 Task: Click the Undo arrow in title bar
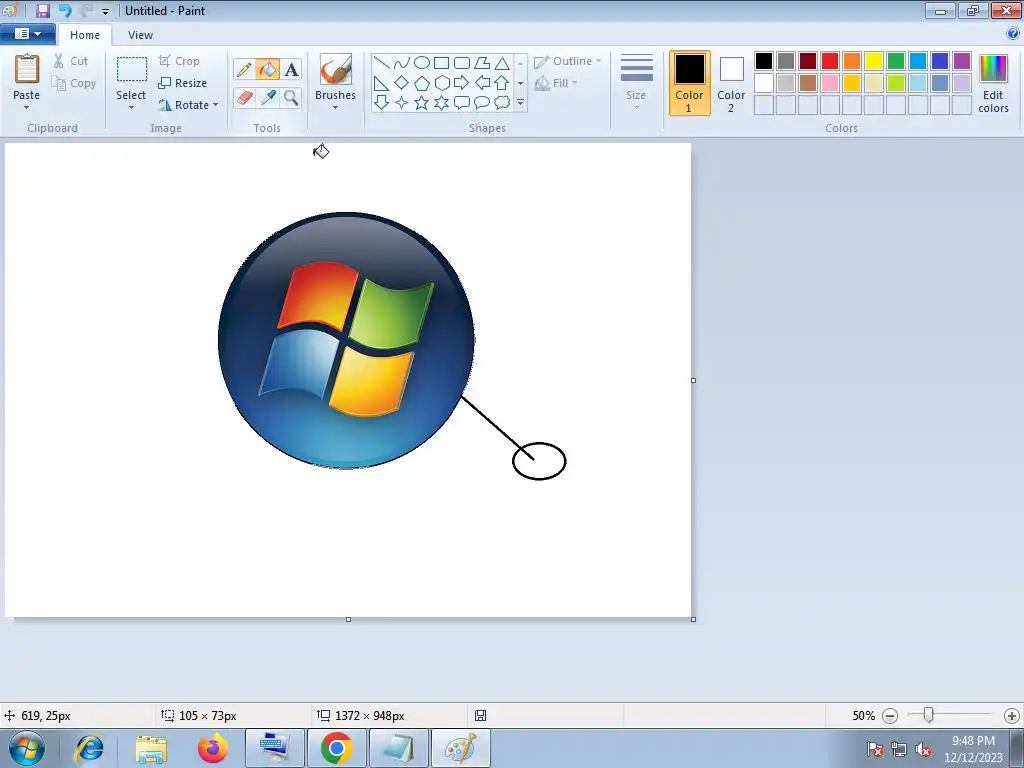click(65, 10)
